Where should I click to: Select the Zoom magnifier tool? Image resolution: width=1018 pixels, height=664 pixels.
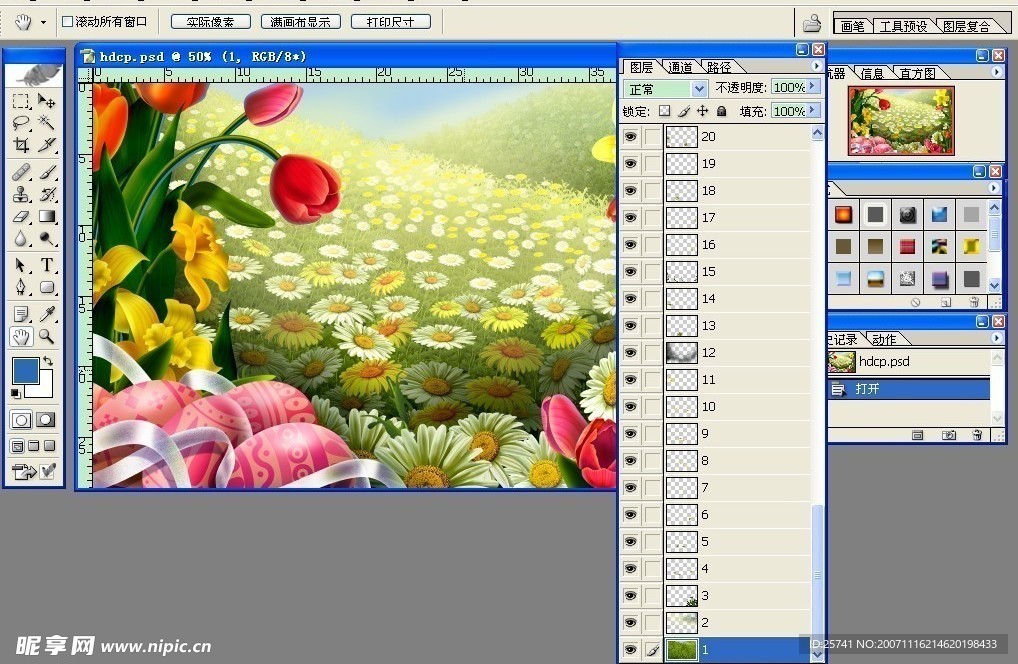click(x=47, y=337)
